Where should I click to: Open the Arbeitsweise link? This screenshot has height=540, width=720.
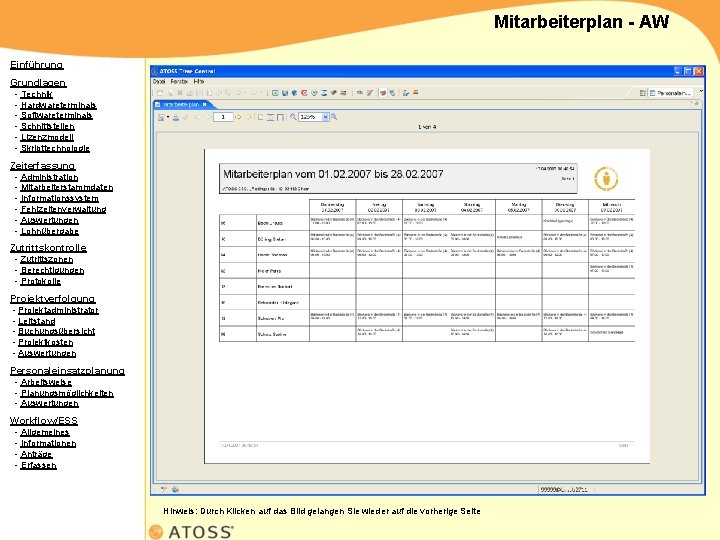(x=46, y=382)
